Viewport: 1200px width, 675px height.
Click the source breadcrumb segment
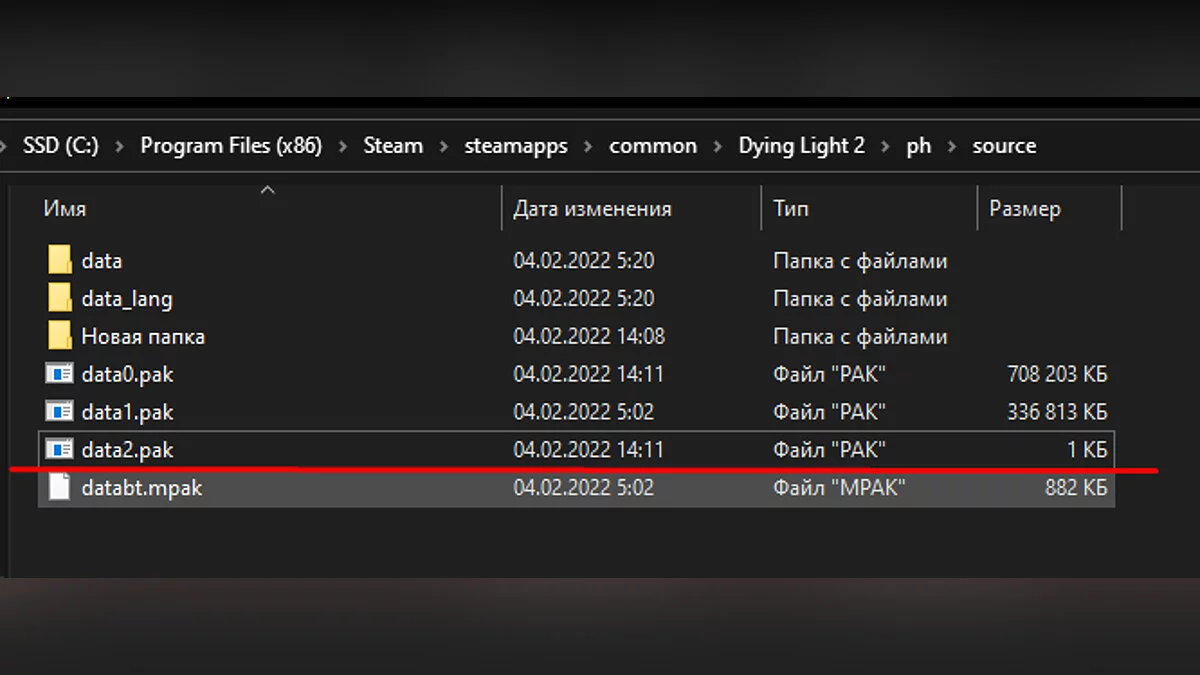pyautogui.click(x=1004, y=146)
